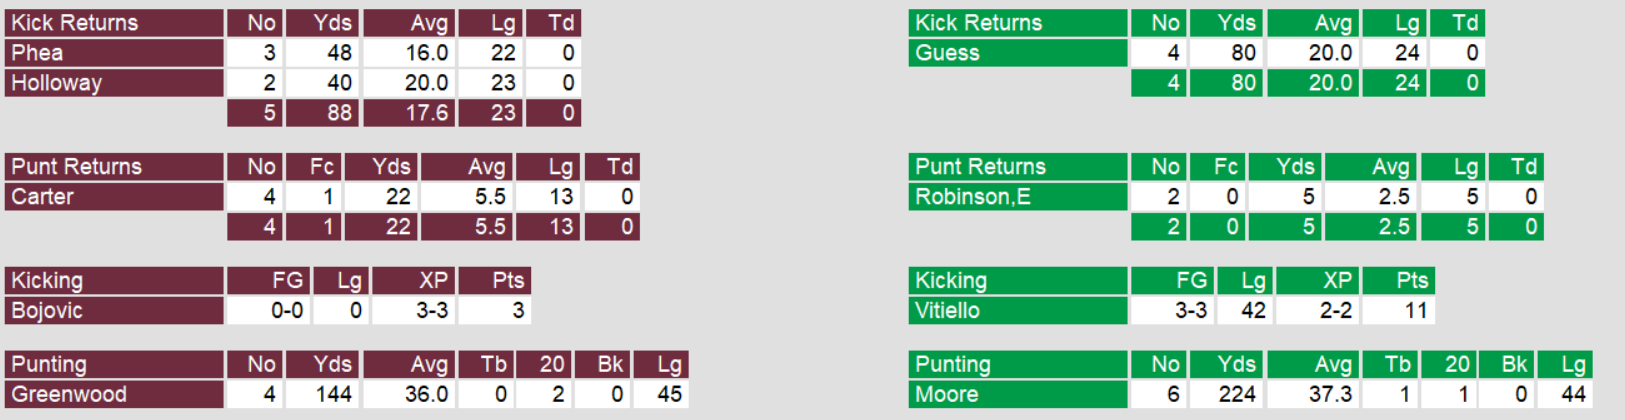Select Bojovic in the Kicking table
This screenshot has height=420, width=1625.
point(47,311)
